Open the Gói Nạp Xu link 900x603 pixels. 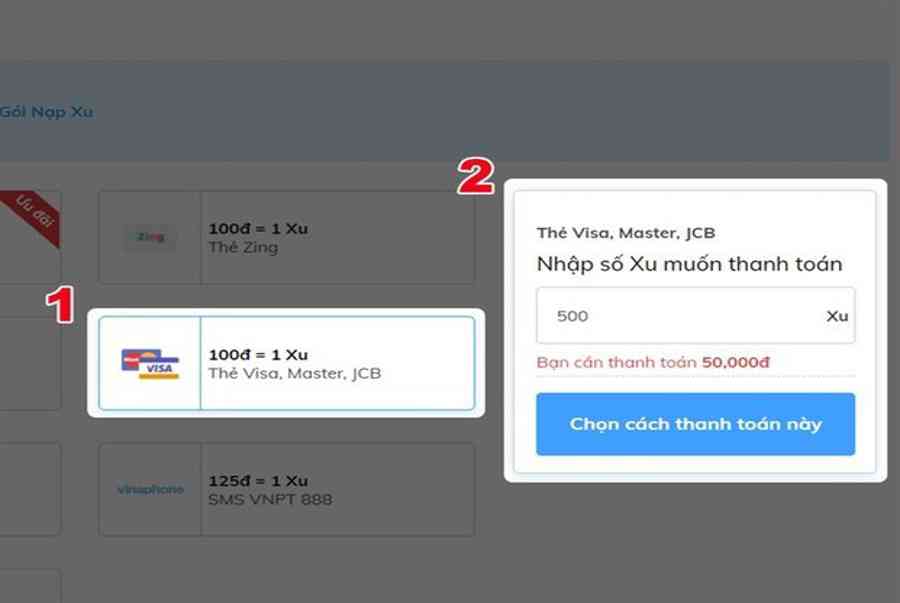(46, 112)
